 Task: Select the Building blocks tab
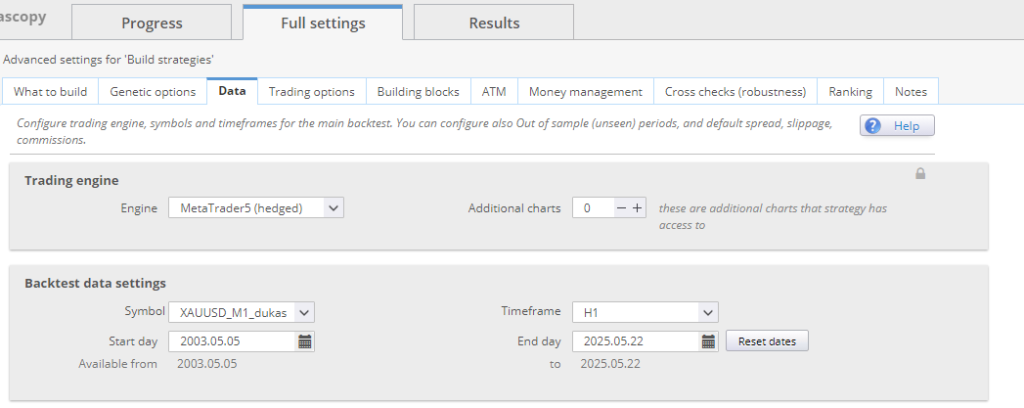(418, 92)
